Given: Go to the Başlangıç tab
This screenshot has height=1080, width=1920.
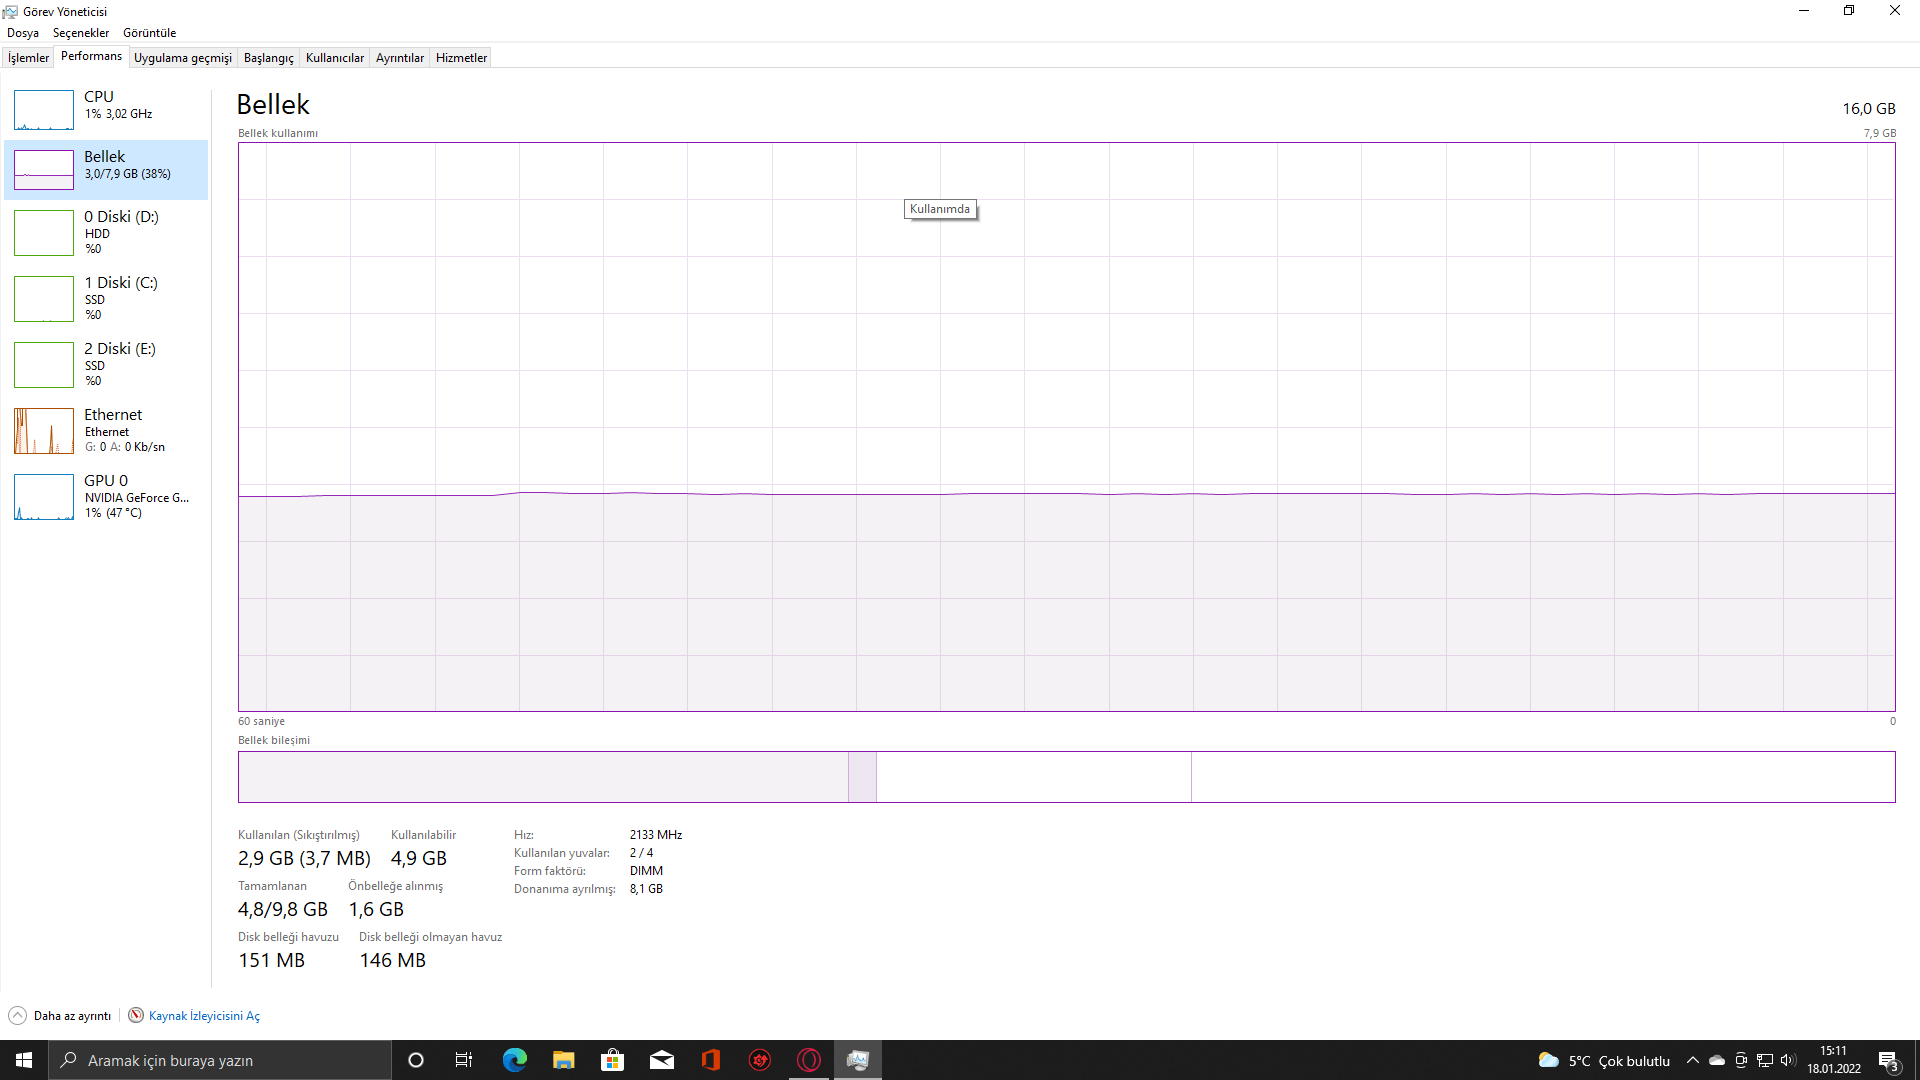Looking at the screenshot, I should (x=268, y=58).
